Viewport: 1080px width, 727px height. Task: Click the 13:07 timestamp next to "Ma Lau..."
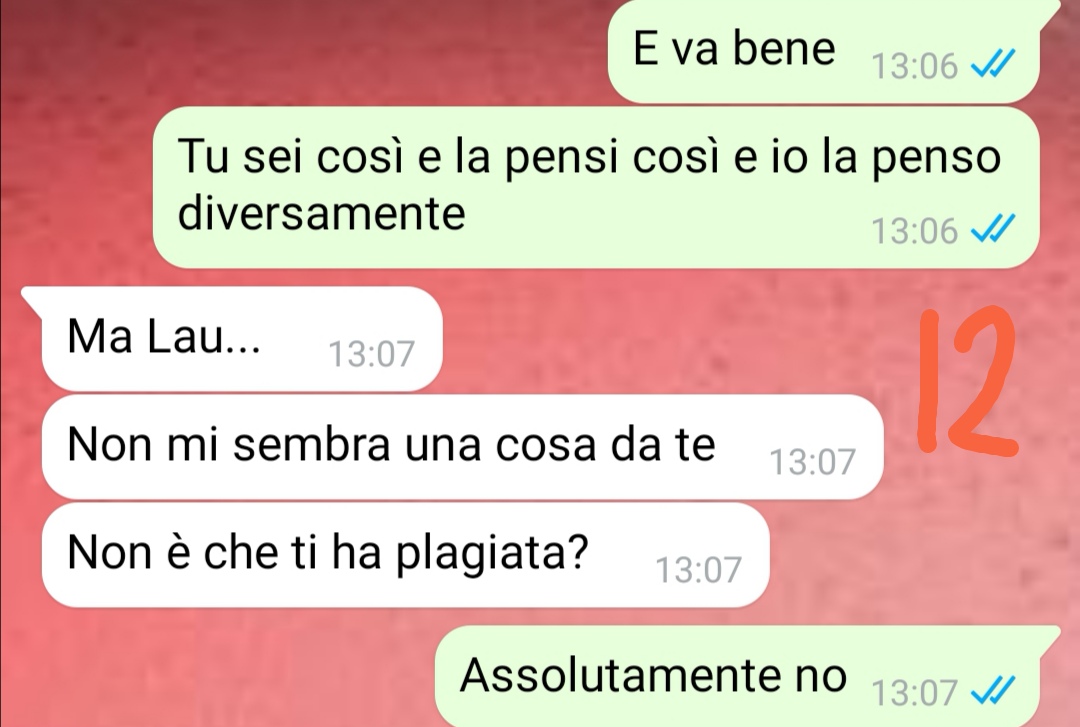(372, 354)
